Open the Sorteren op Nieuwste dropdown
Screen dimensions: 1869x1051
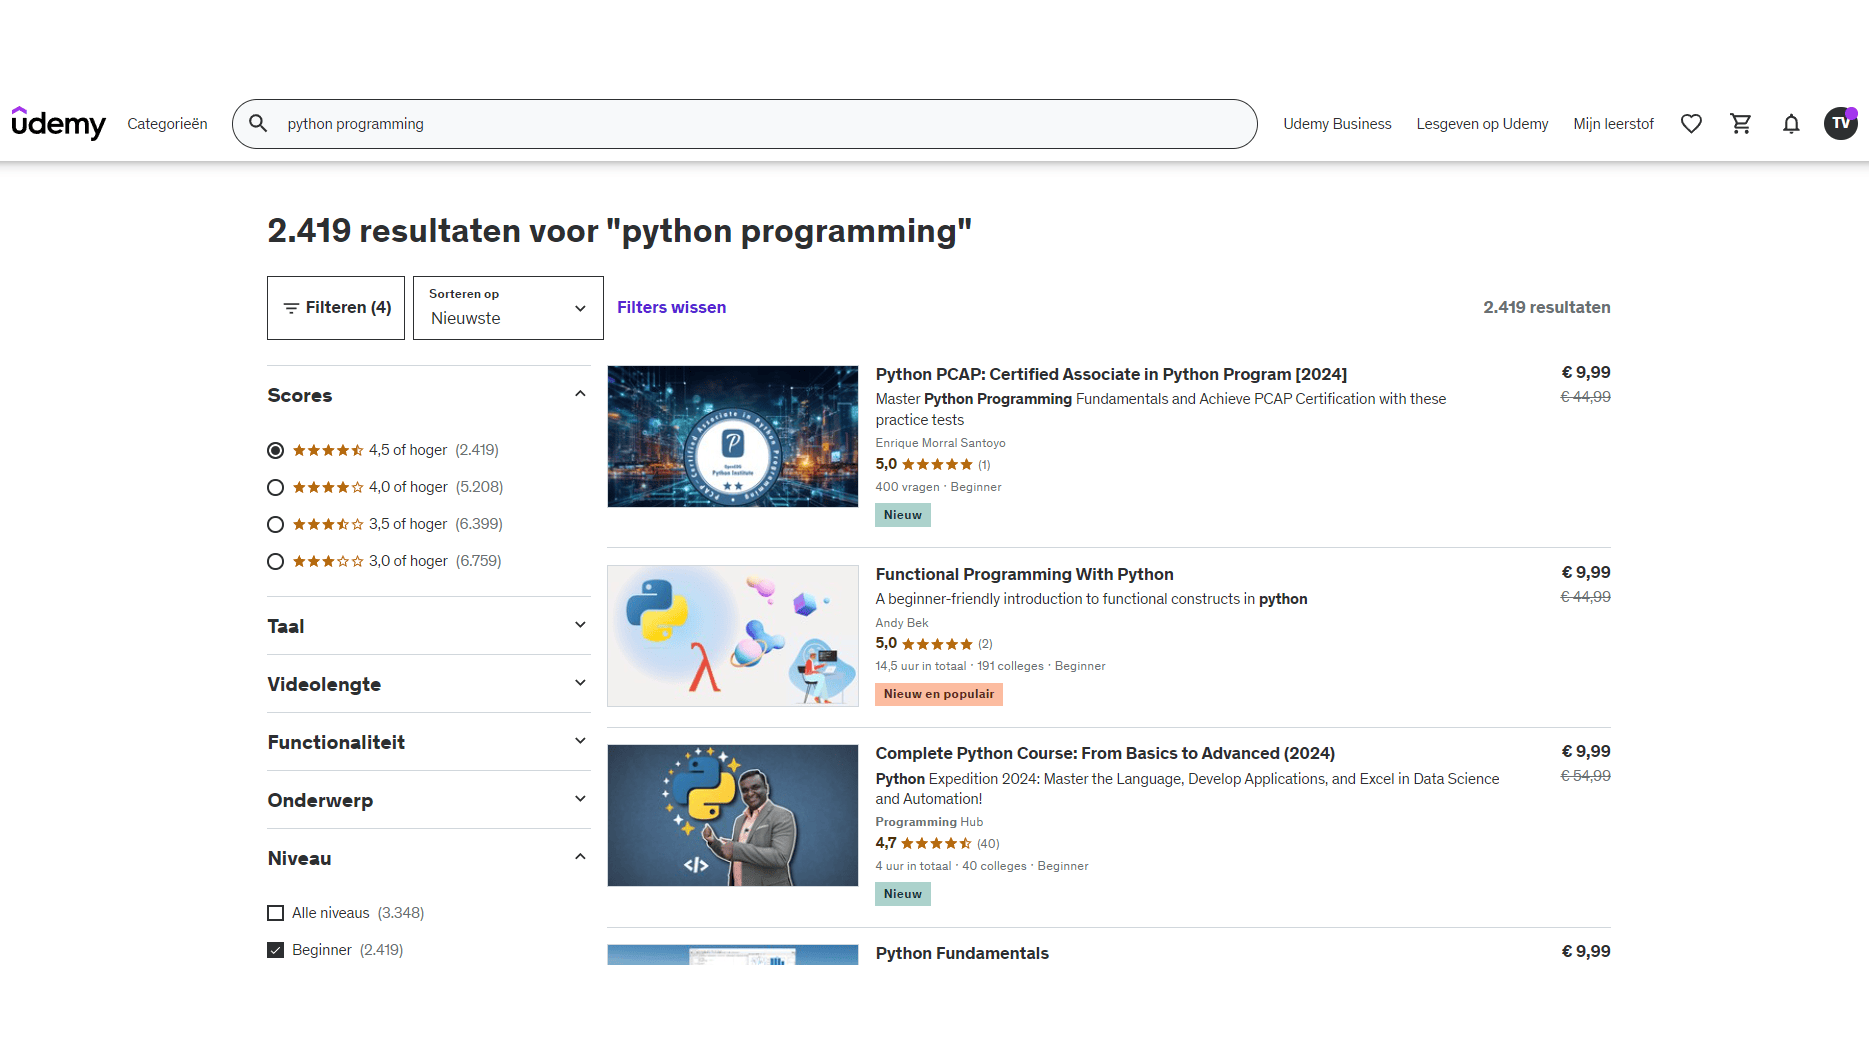coord(507,308)
